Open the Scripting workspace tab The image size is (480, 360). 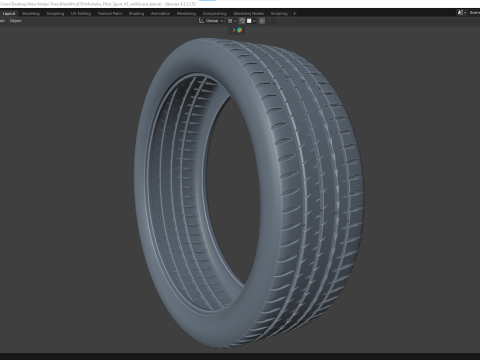(x=279, y=14)
